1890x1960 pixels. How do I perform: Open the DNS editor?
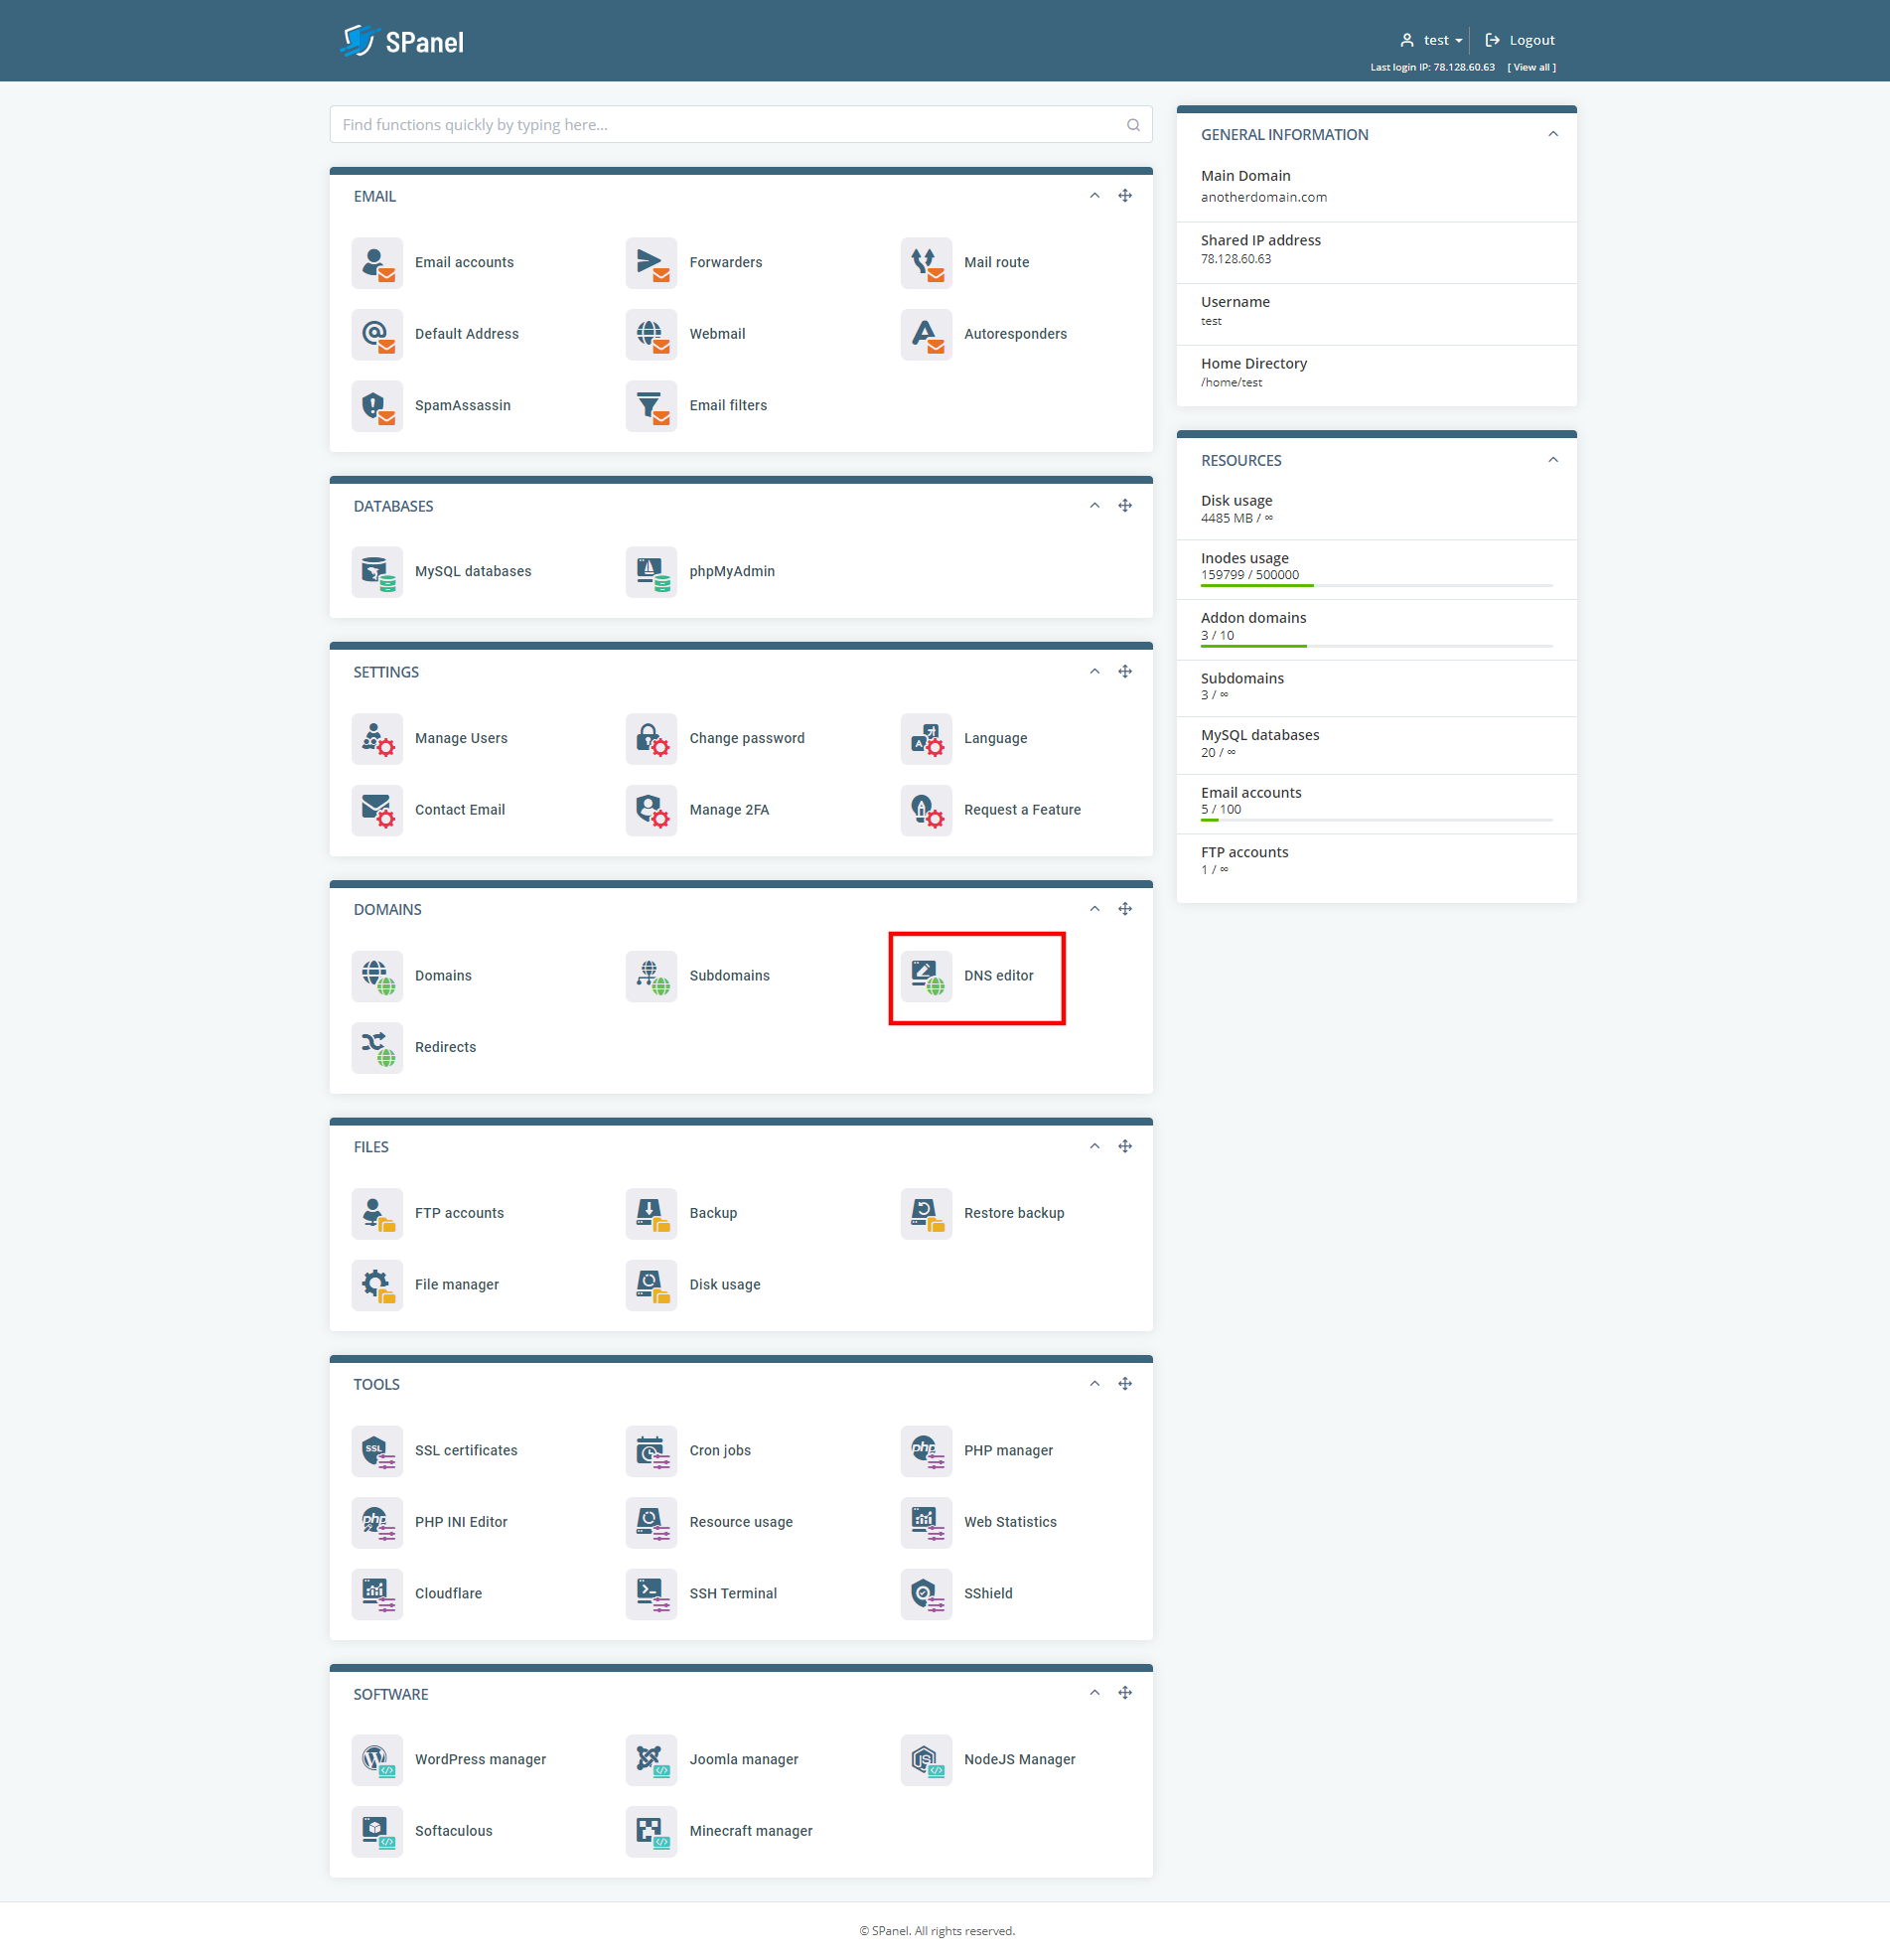click(926, 976)
